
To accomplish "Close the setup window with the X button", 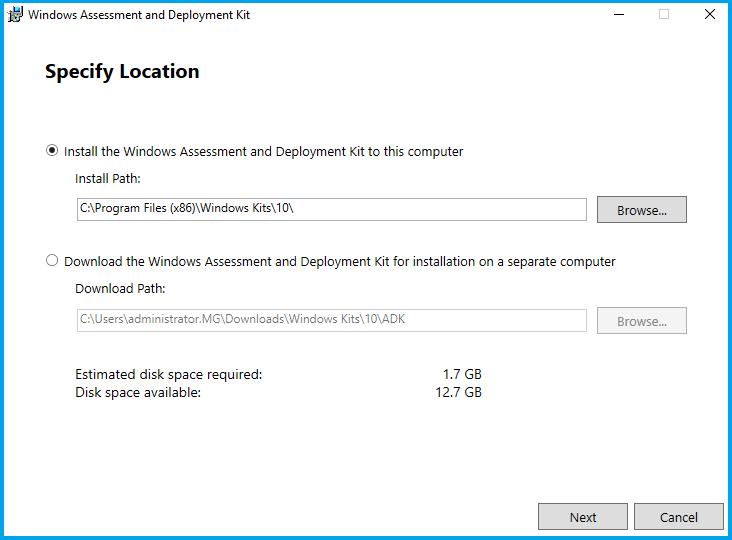I will [x=709, y=15].
